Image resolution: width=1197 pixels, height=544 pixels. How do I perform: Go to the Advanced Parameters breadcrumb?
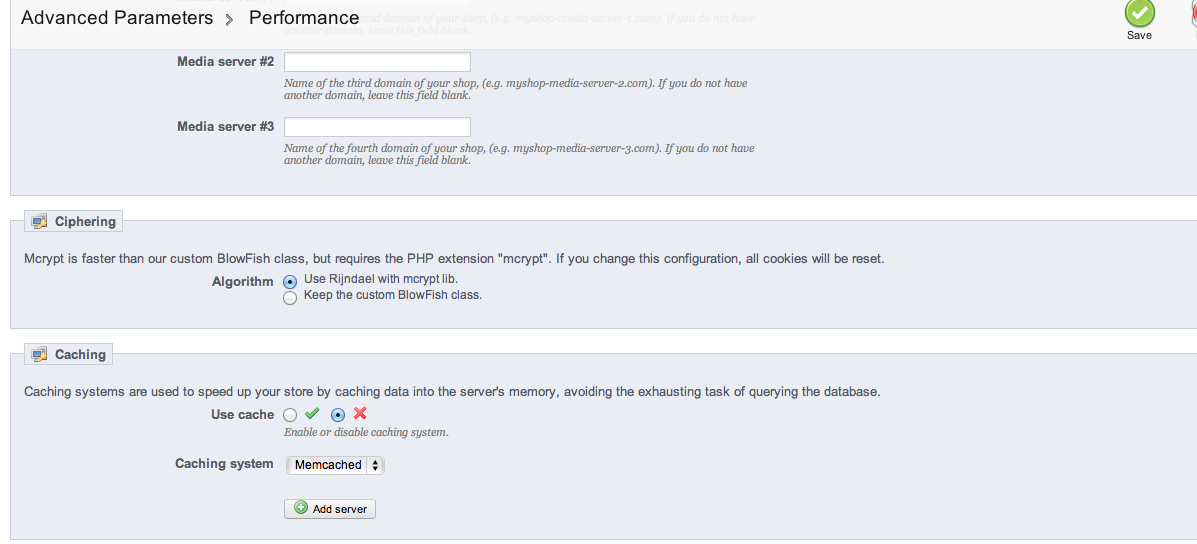(117, 18)
